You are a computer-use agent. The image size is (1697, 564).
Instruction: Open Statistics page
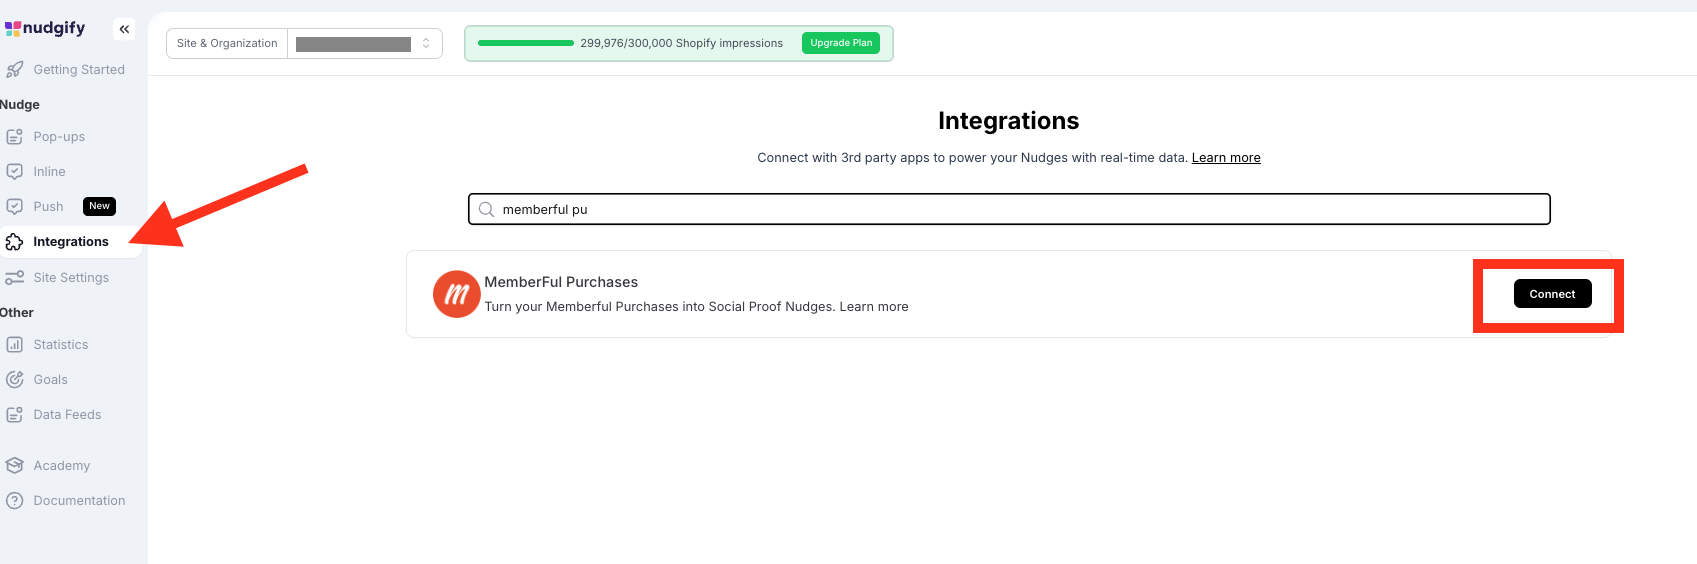61,345
